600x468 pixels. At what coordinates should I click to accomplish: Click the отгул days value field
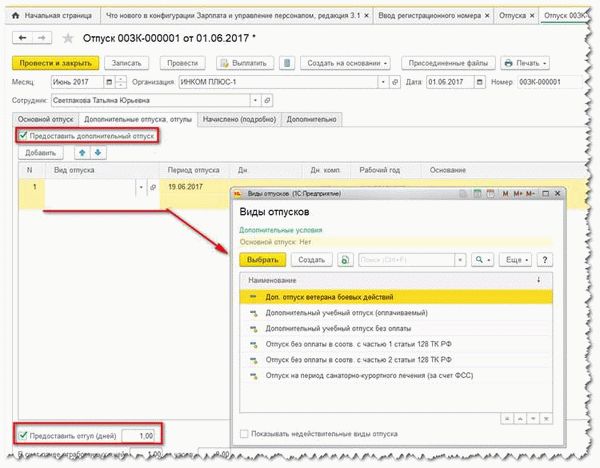(x=138, y=435)
